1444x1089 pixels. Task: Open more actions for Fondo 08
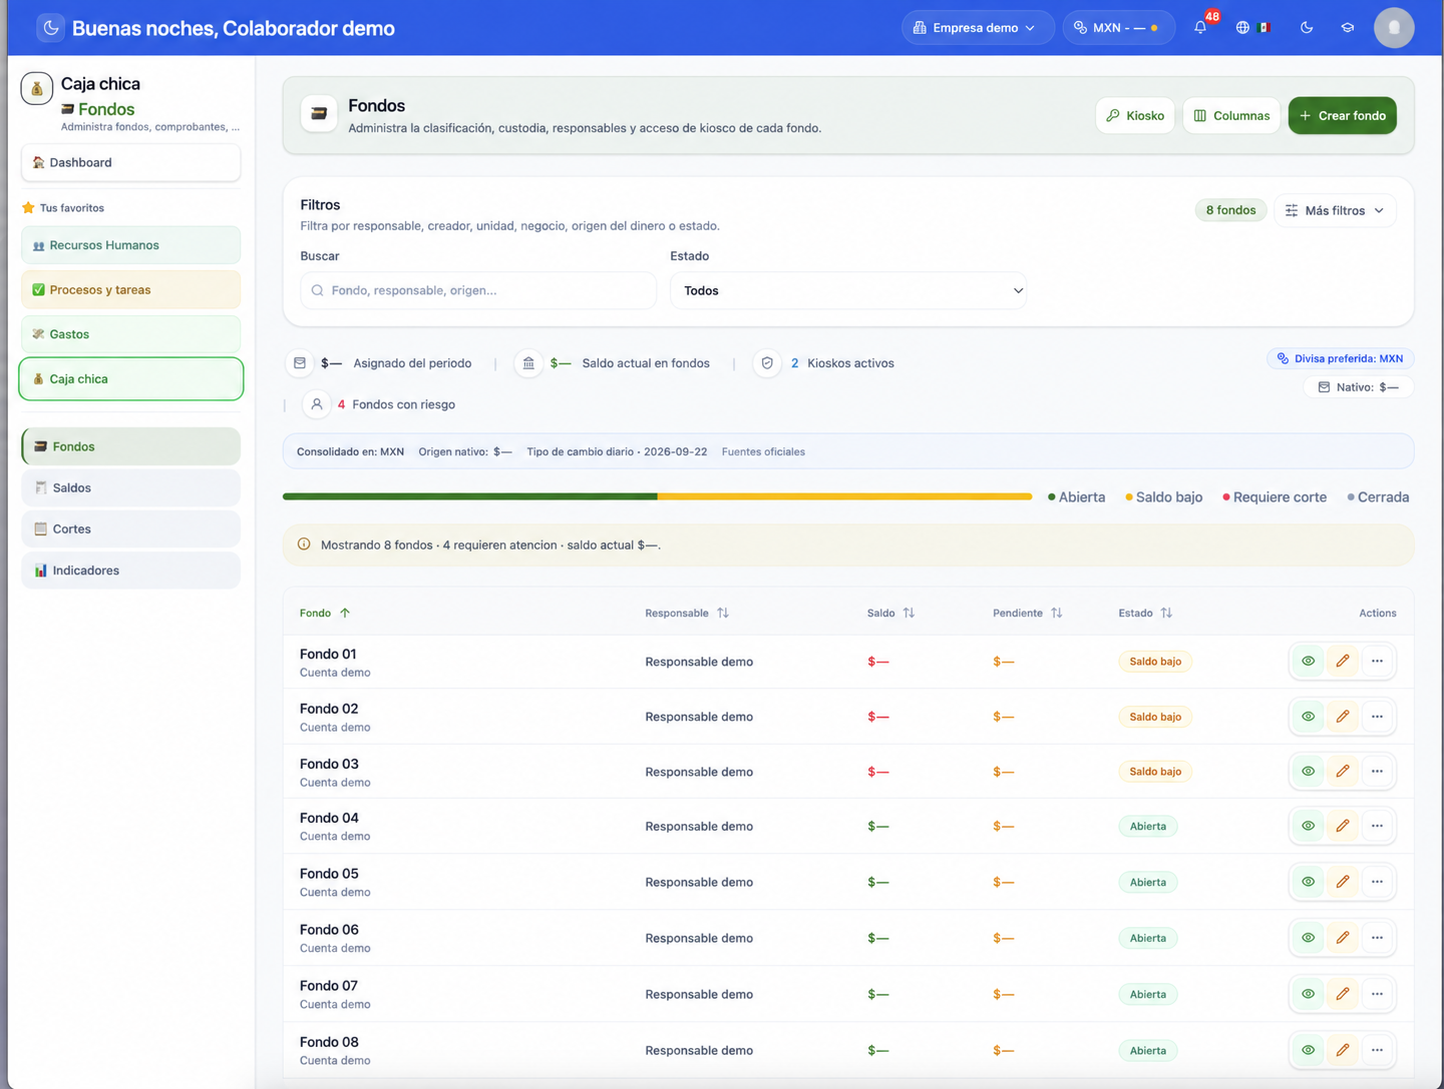coord(1377,1050)
